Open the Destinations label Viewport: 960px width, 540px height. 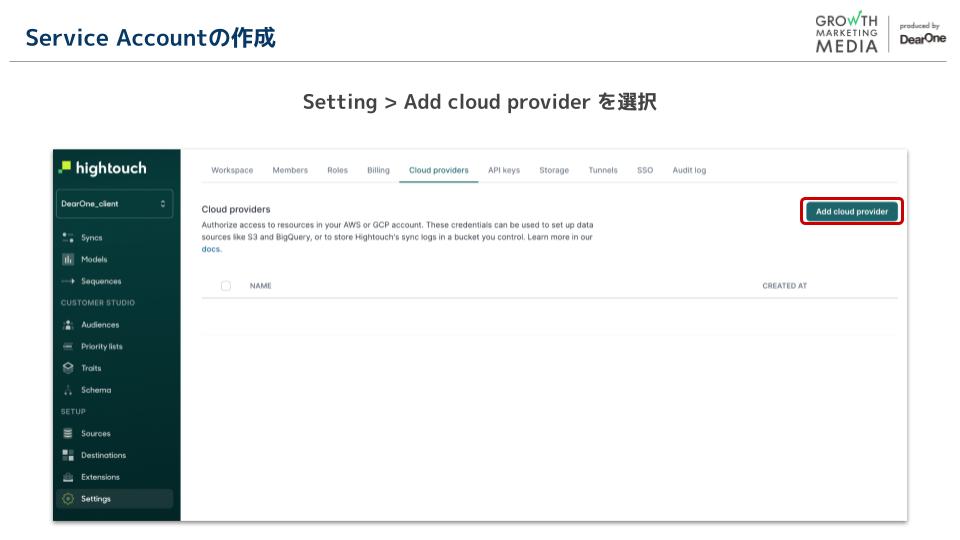(103, 455)
